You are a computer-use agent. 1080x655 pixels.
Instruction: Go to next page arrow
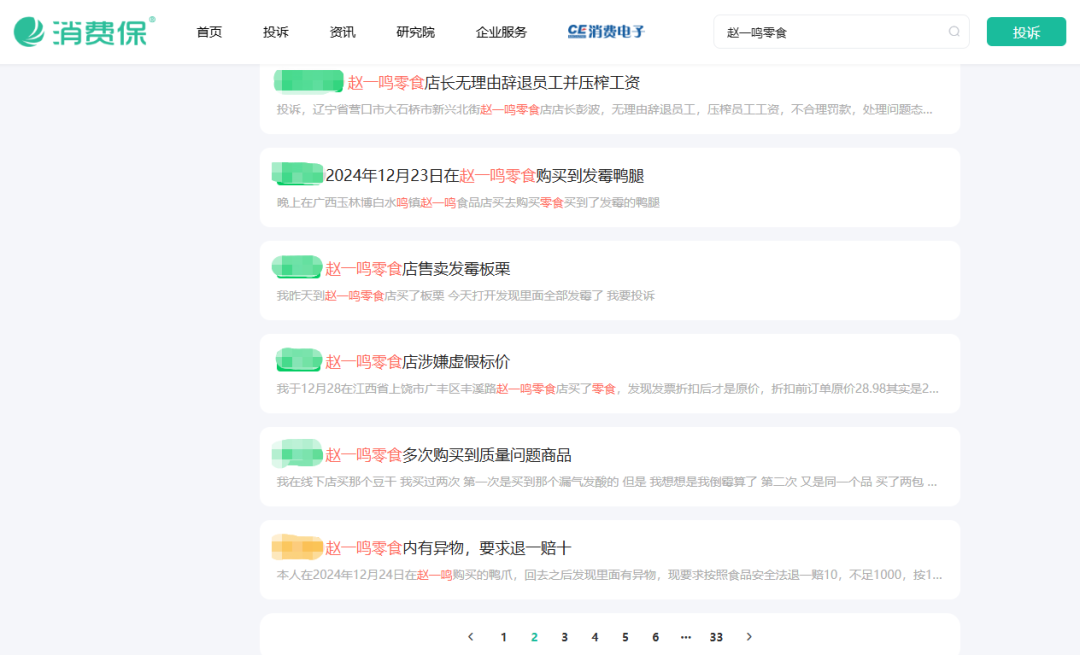(749, 637)
